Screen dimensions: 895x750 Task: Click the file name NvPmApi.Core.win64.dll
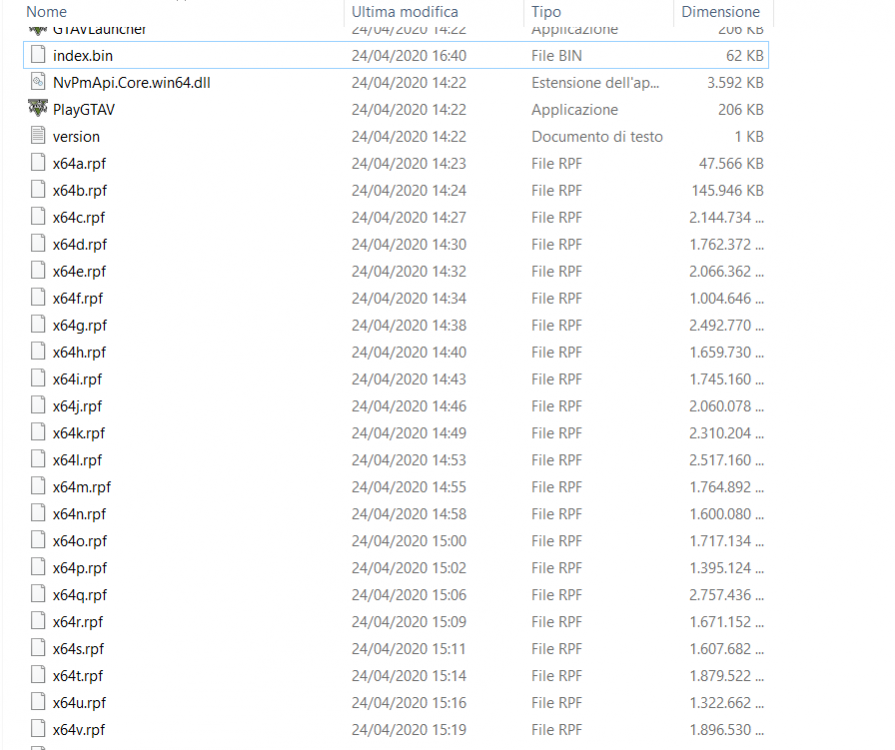(131, 83)
